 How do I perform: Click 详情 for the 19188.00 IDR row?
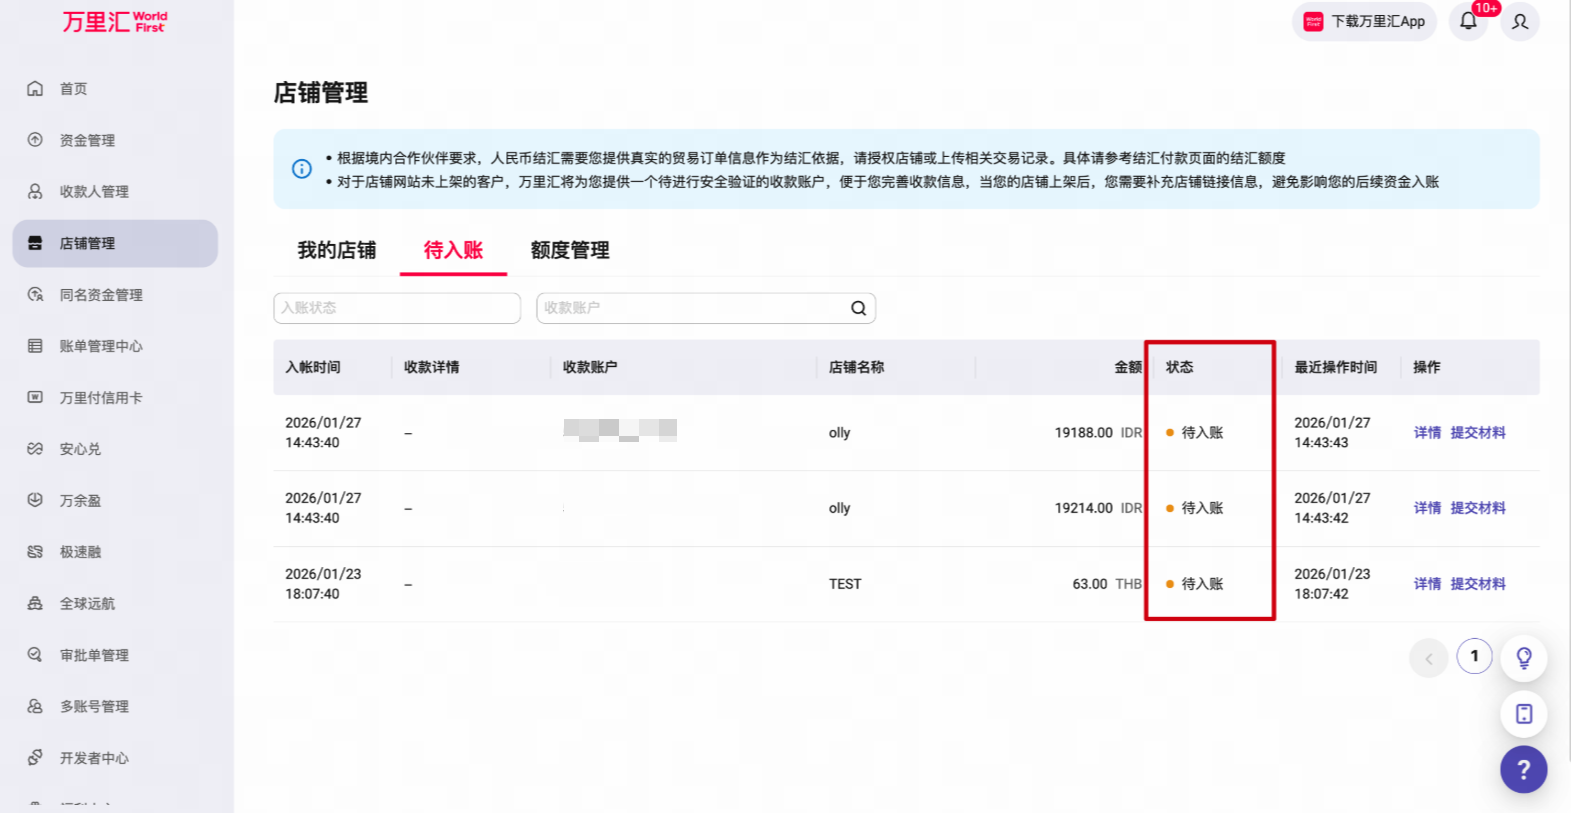pos(1427,433)
